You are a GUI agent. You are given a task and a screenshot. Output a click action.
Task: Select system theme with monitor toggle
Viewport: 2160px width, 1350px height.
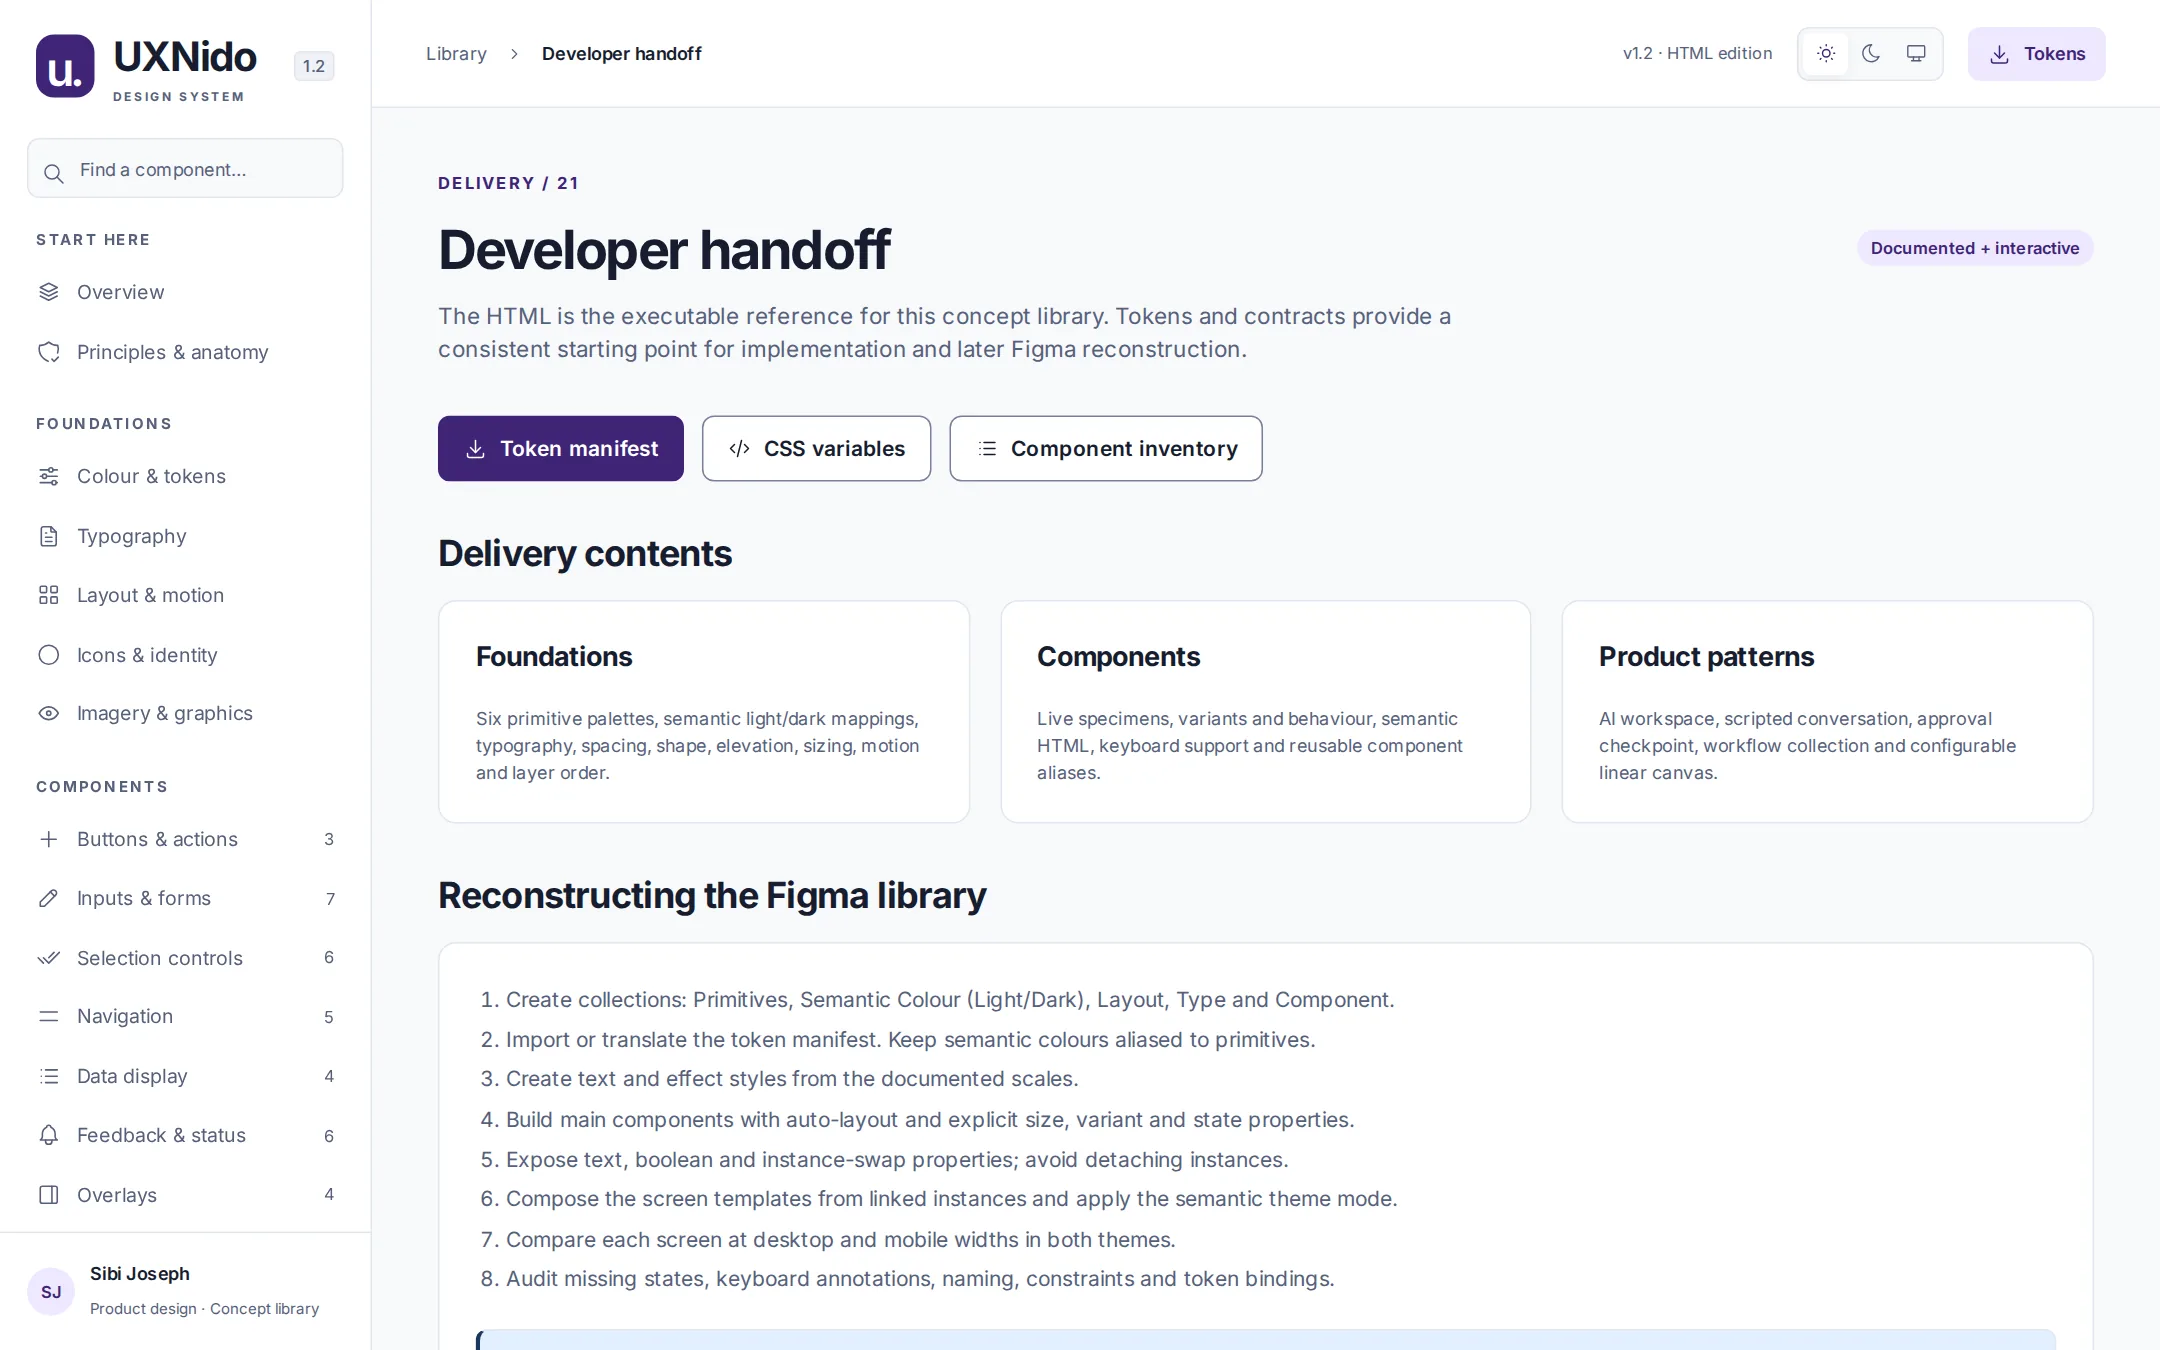[1916, 54]
